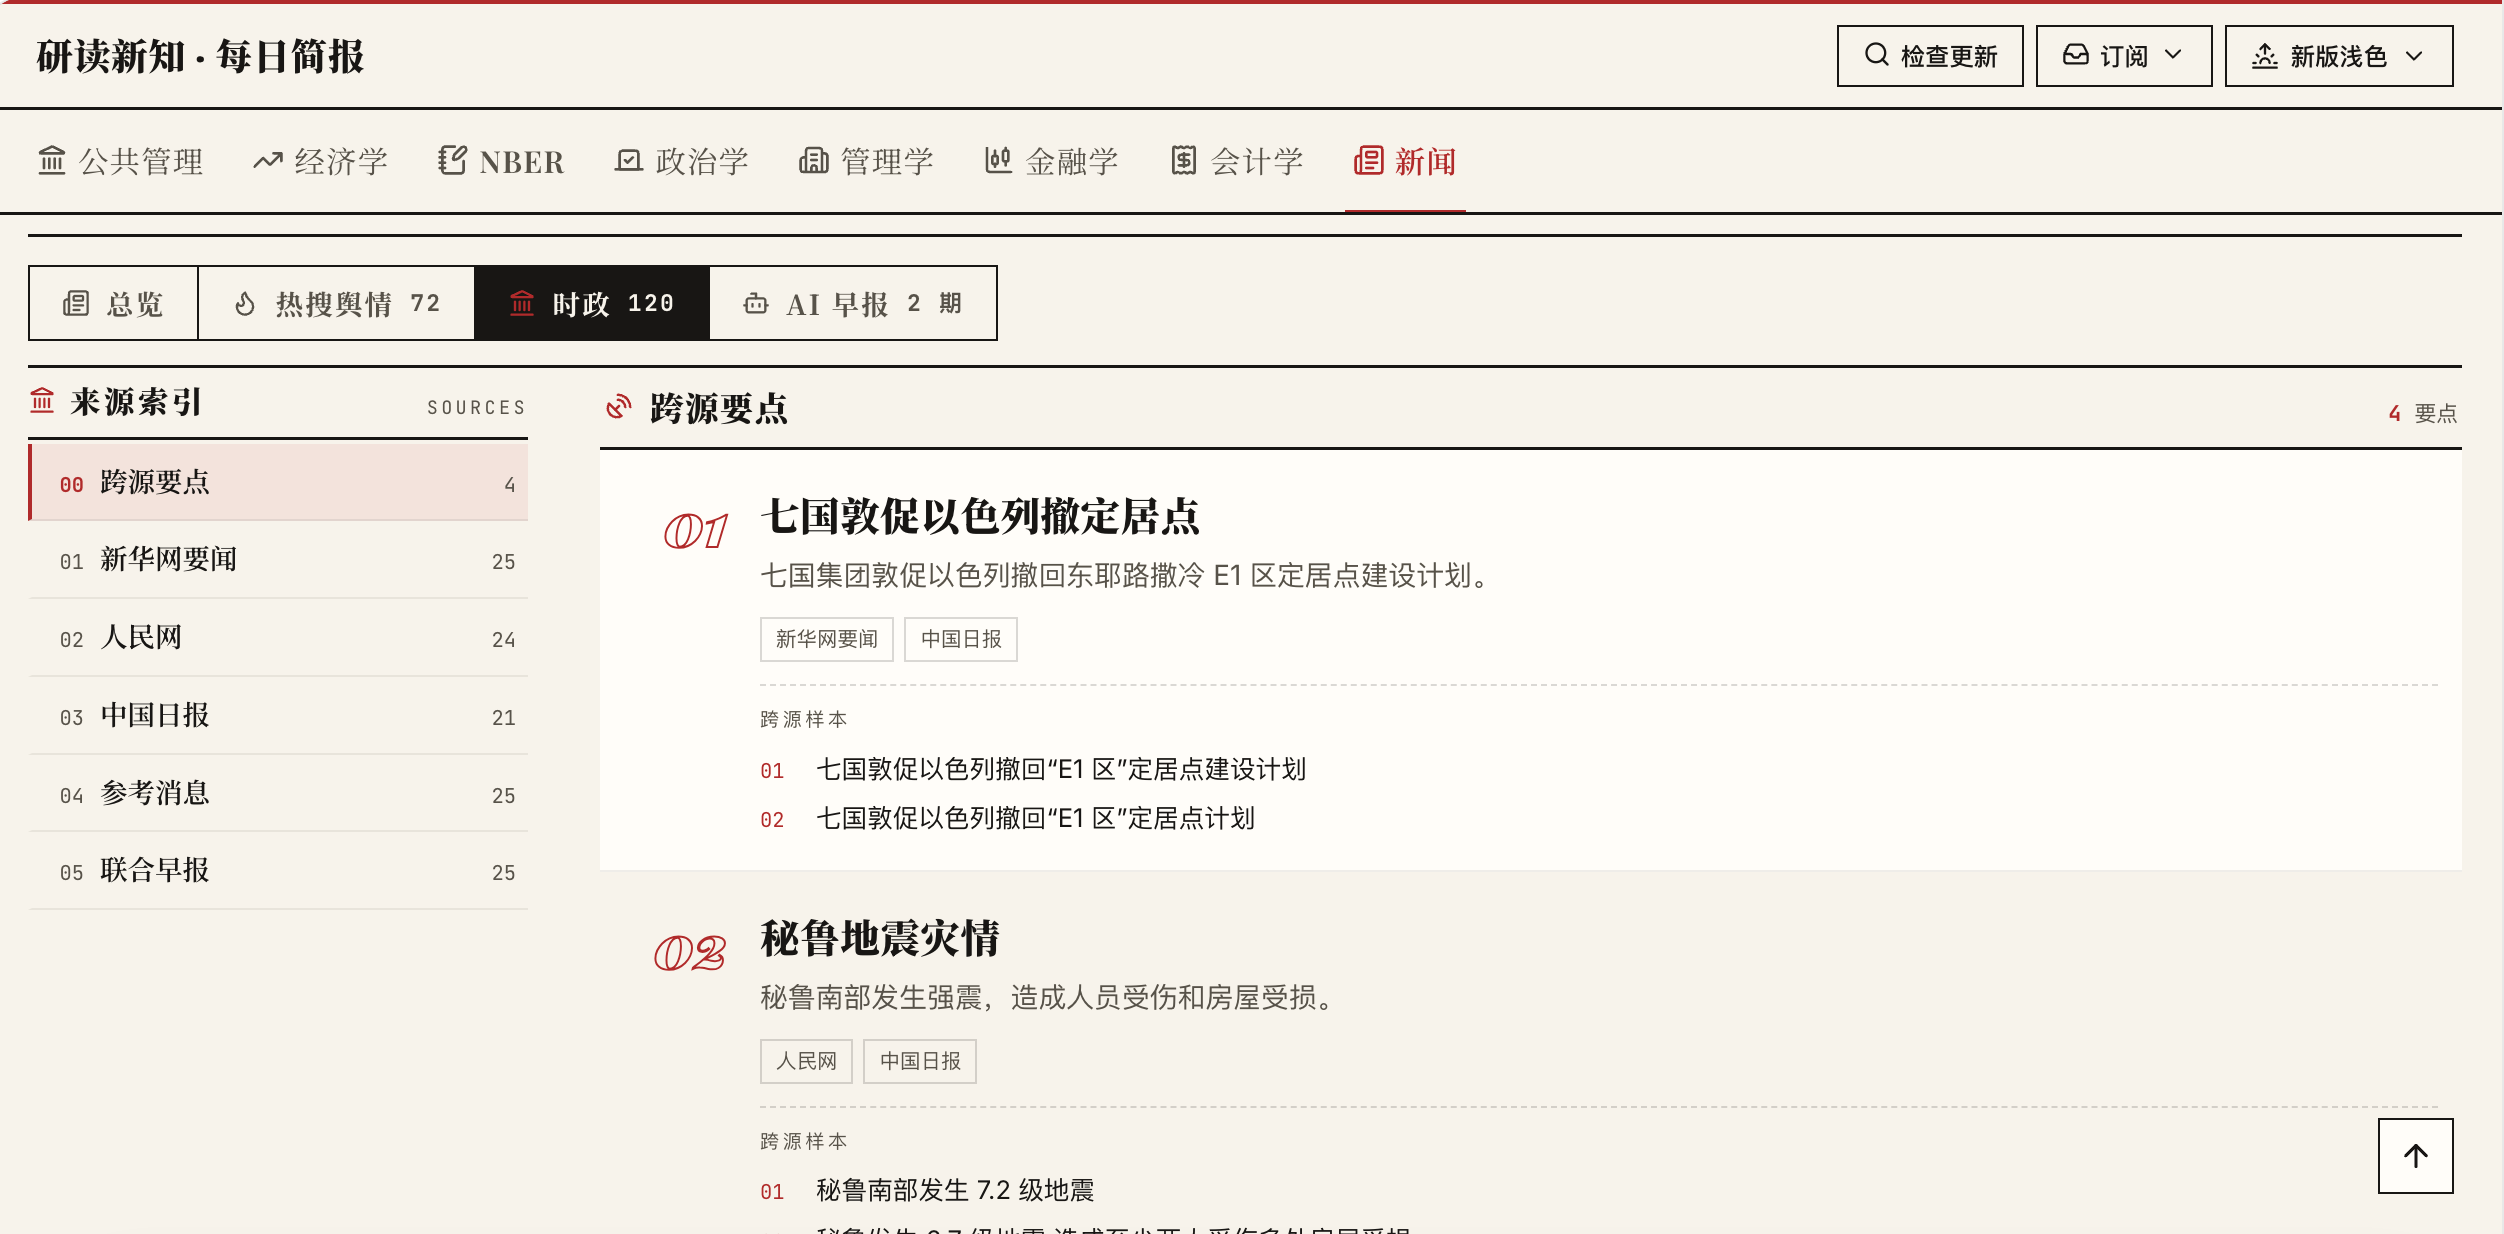
Task: Open sample 七国敦促以色列撤回"E1 区"定居点建设计划
Action: click(1061, 769)
